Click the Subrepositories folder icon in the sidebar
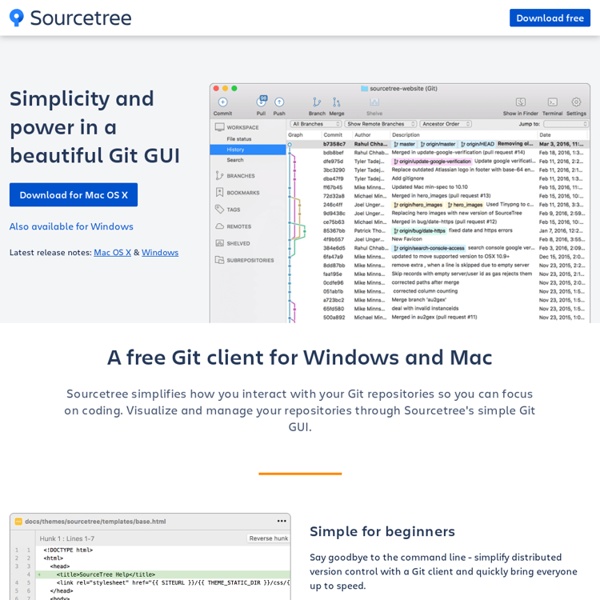The image size is (600, 600). pos(219,260)
